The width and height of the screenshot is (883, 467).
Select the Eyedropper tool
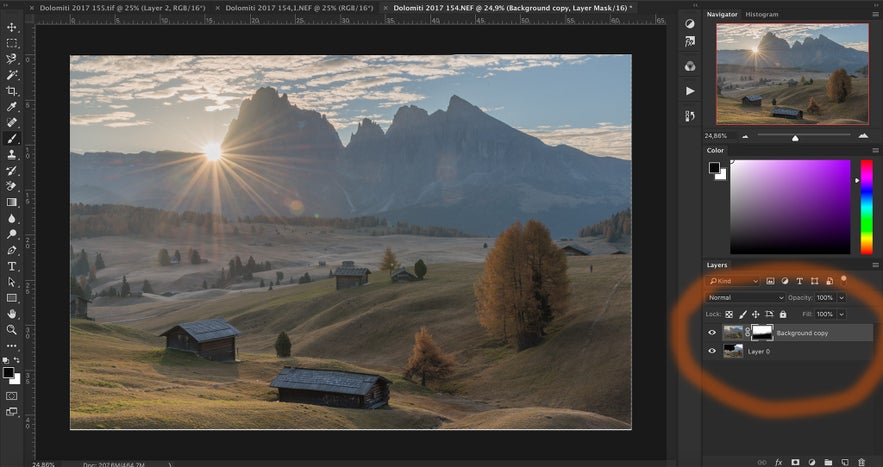point(11,106)
